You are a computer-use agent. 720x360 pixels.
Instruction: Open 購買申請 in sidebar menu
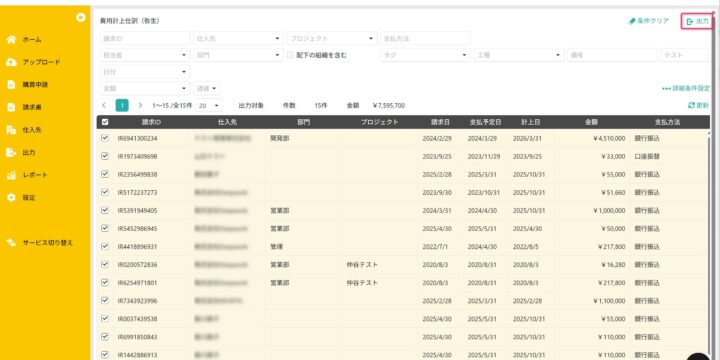35,84
